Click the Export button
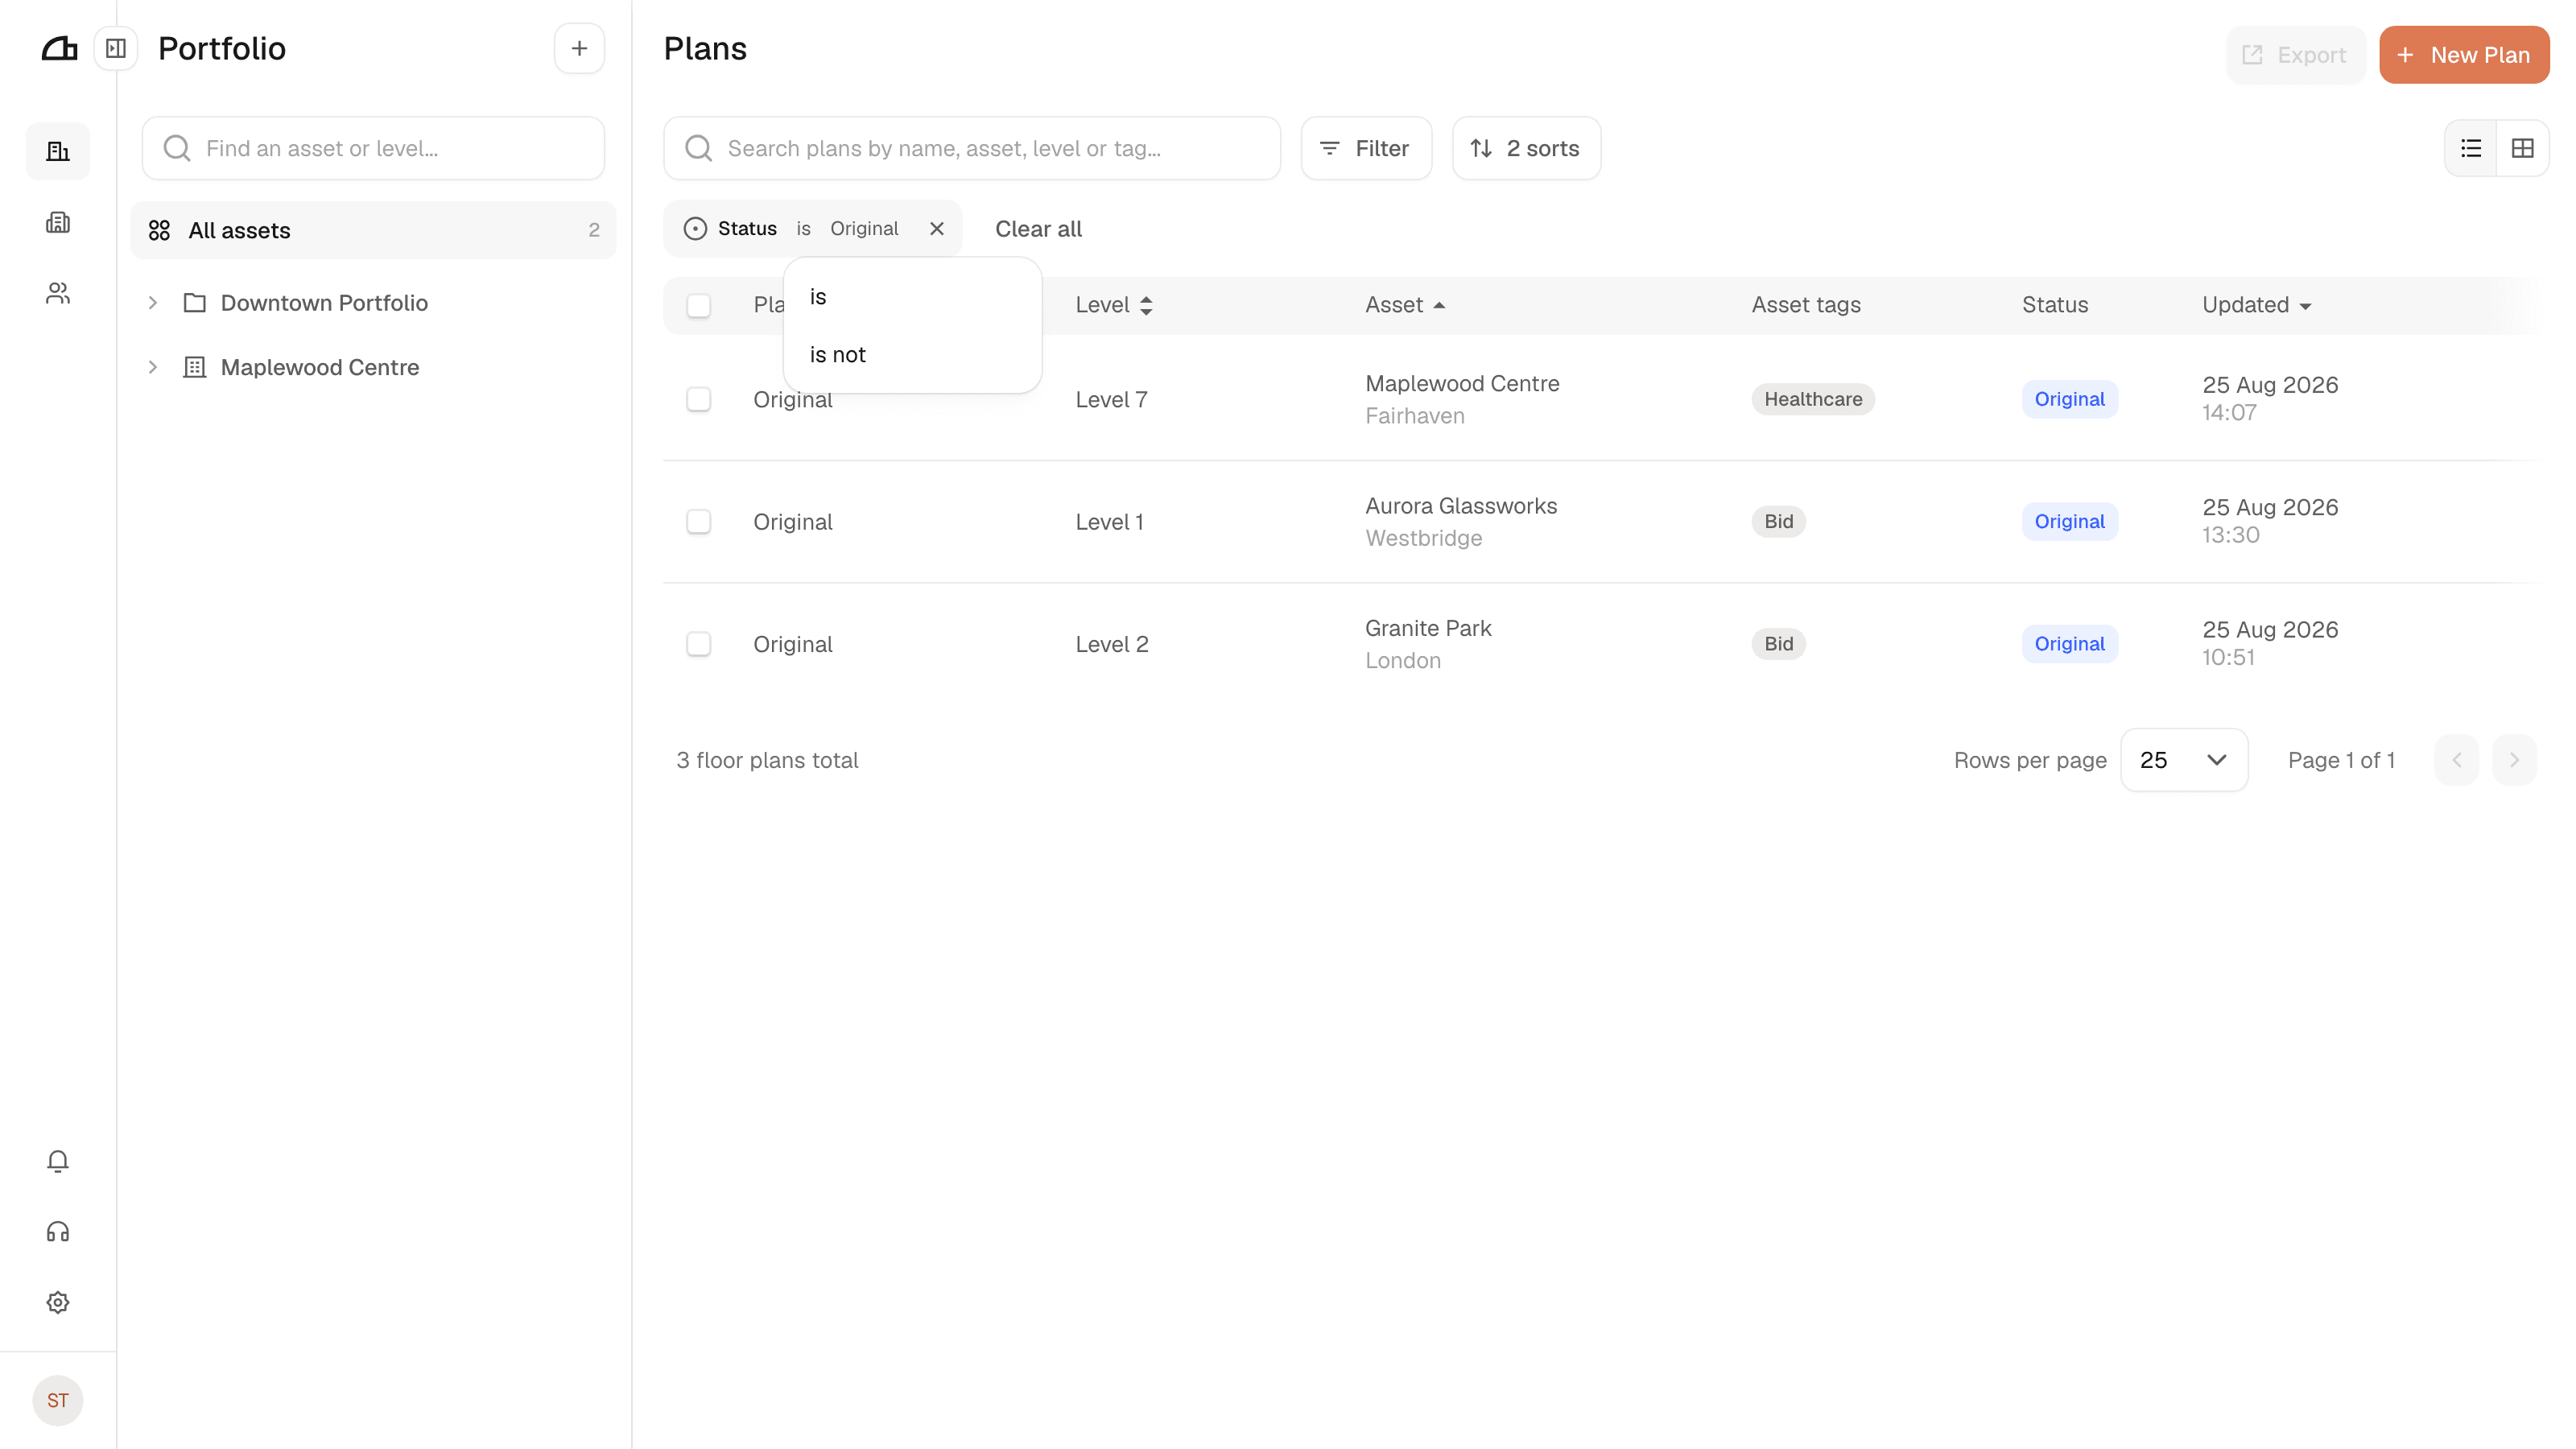The width and height of the screenshot is (2576, 1449). click(x=2295, y=55)
